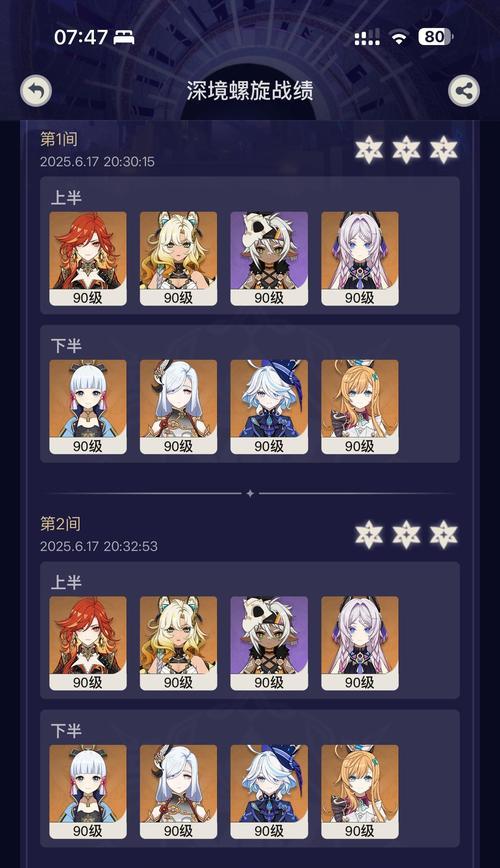This screenshot has width=500, height=868.
Task: Tap skull-mask character in Chamber 2 上半
Action: pyautogui.click(x=269, y=643)
